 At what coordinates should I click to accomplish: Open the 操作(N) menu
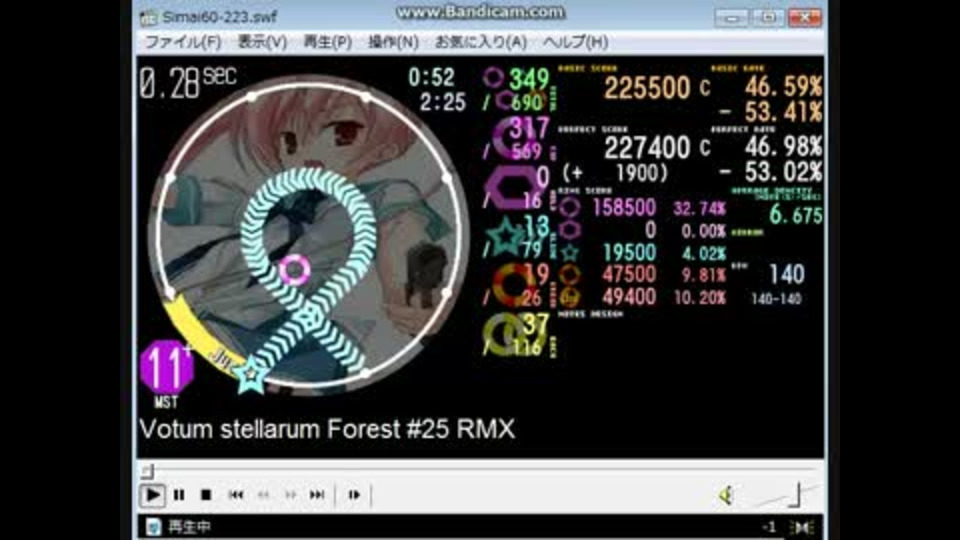pos(393,42)
